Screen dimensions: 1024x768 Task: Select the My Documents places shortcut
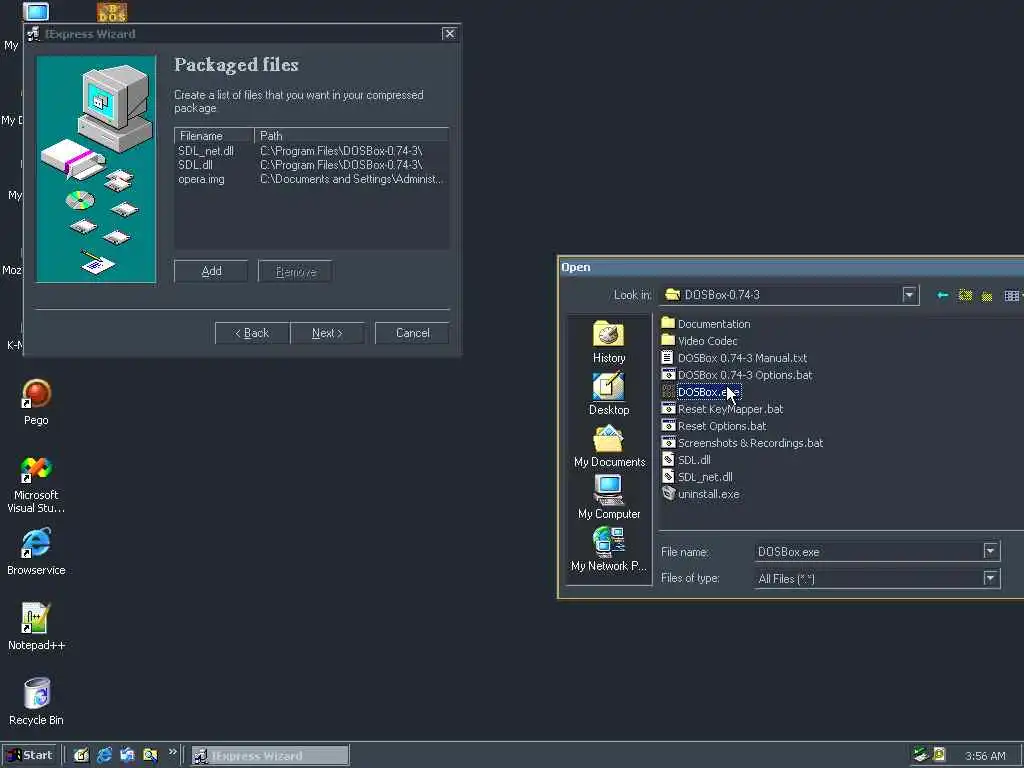[609, 446]
